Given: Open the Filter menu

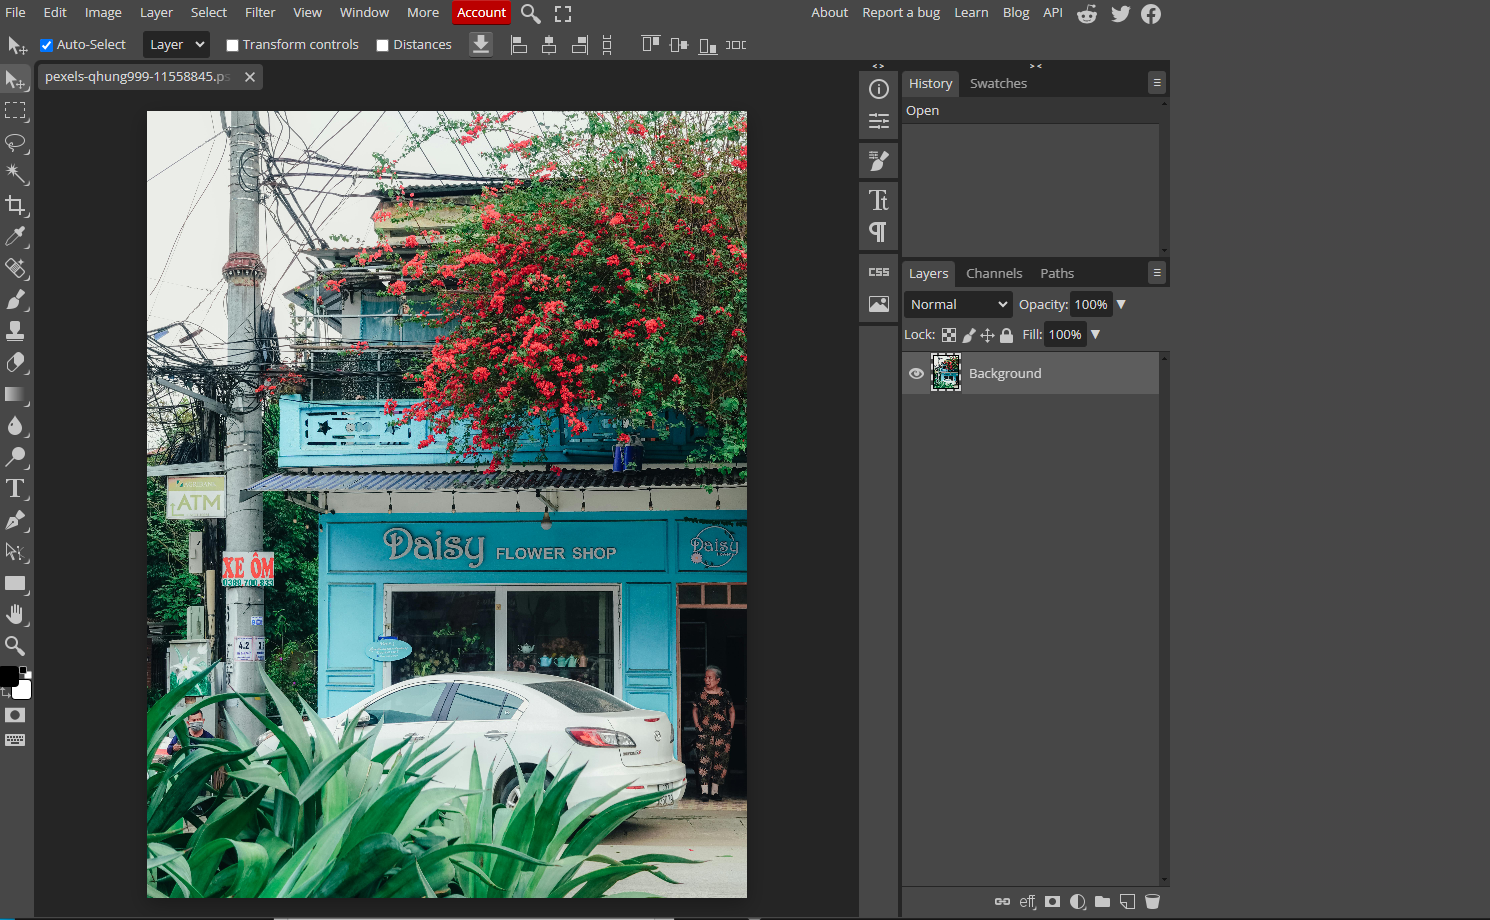Looking at the screenshot, I should pos(259,12).
